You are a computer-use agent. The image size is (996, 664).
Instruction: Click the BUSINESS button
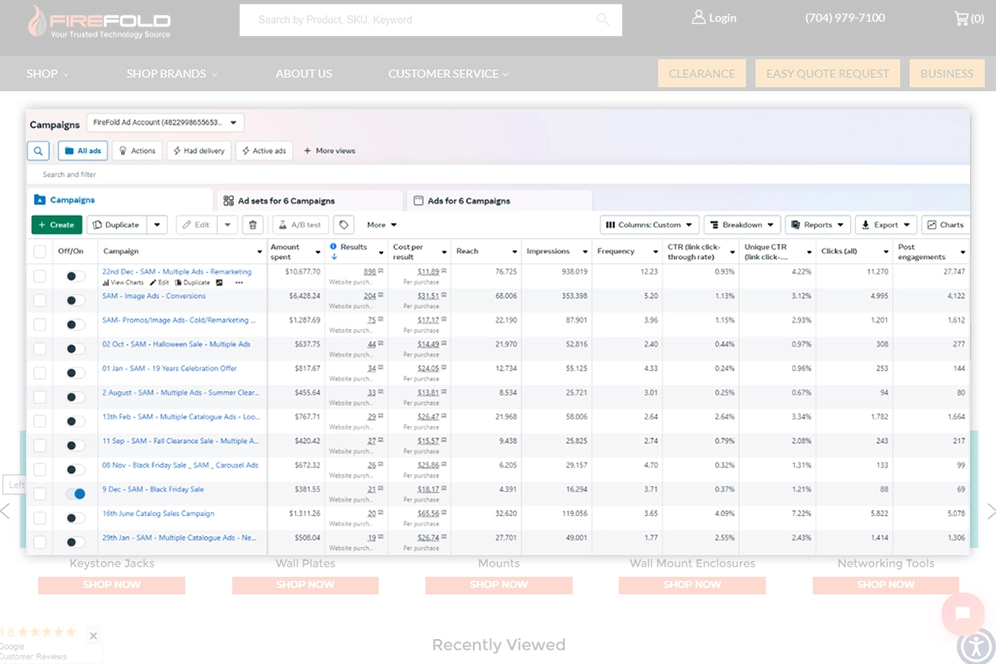pyautogui.click(x=946, y=74)
